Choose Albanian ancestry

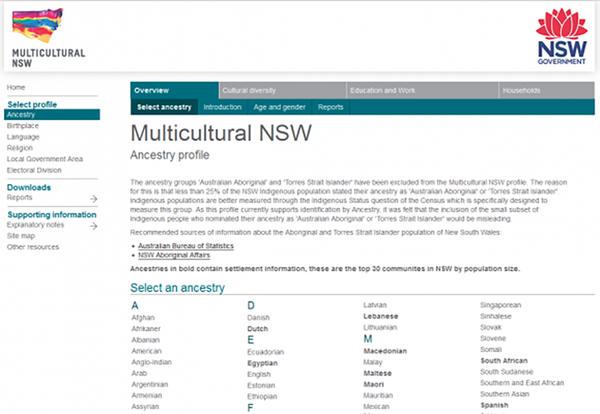coord(146,340)
